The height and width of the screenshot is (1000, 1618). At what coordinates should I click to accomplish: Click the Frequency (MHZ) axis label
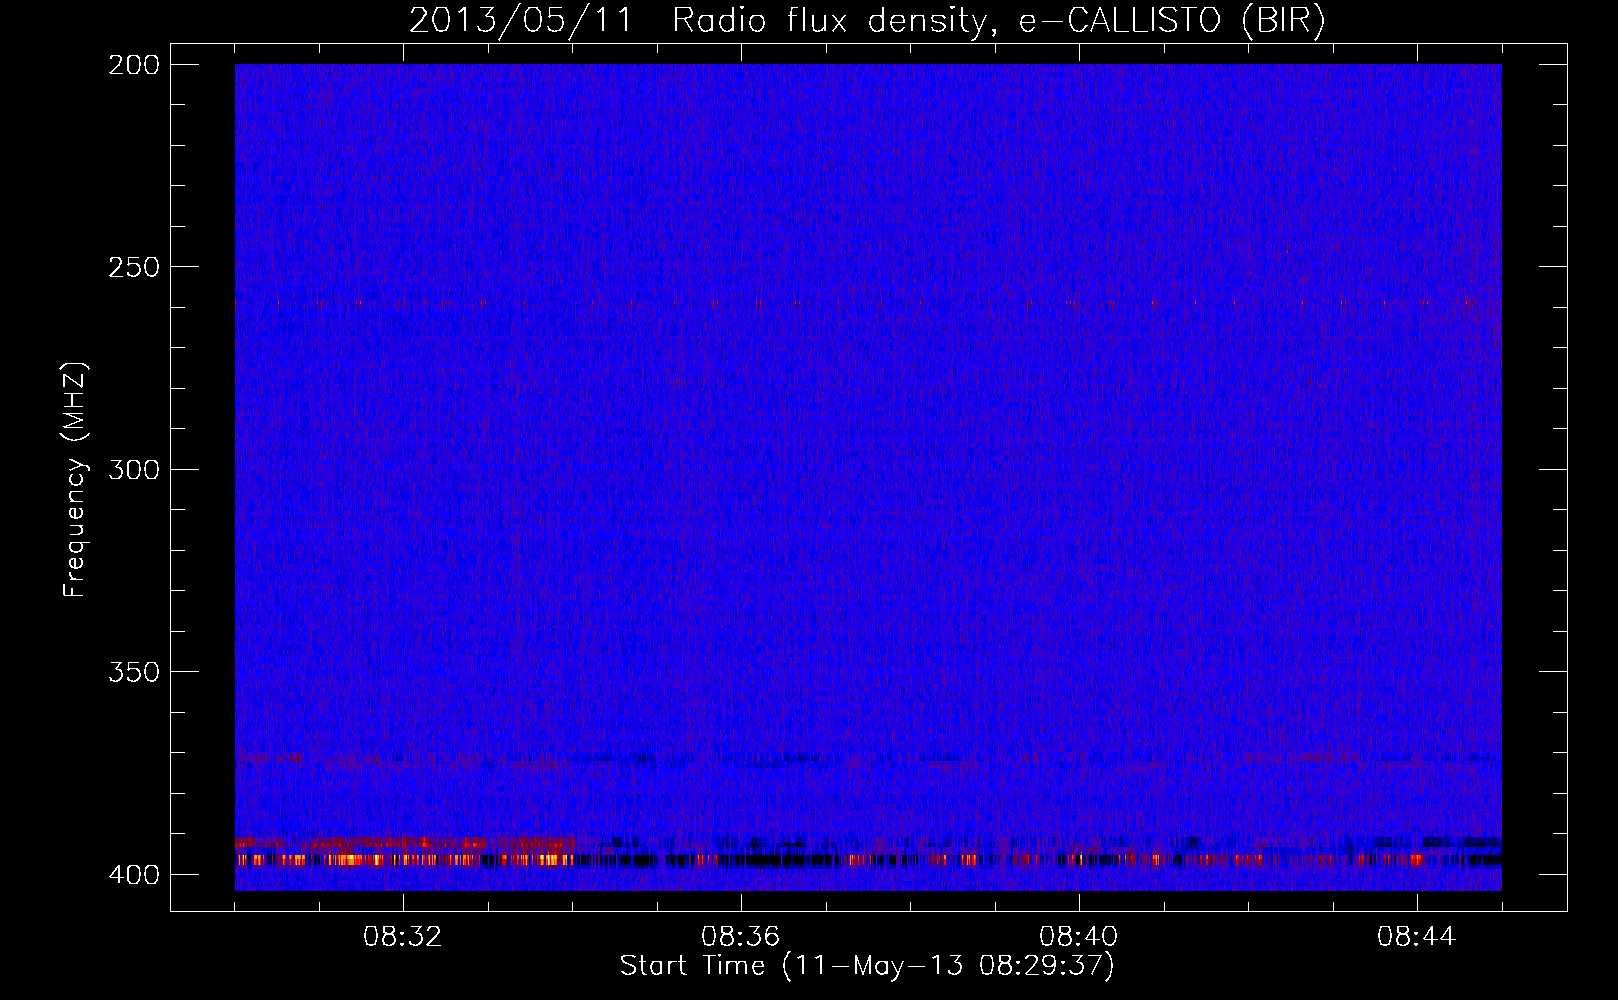point(75,480)
